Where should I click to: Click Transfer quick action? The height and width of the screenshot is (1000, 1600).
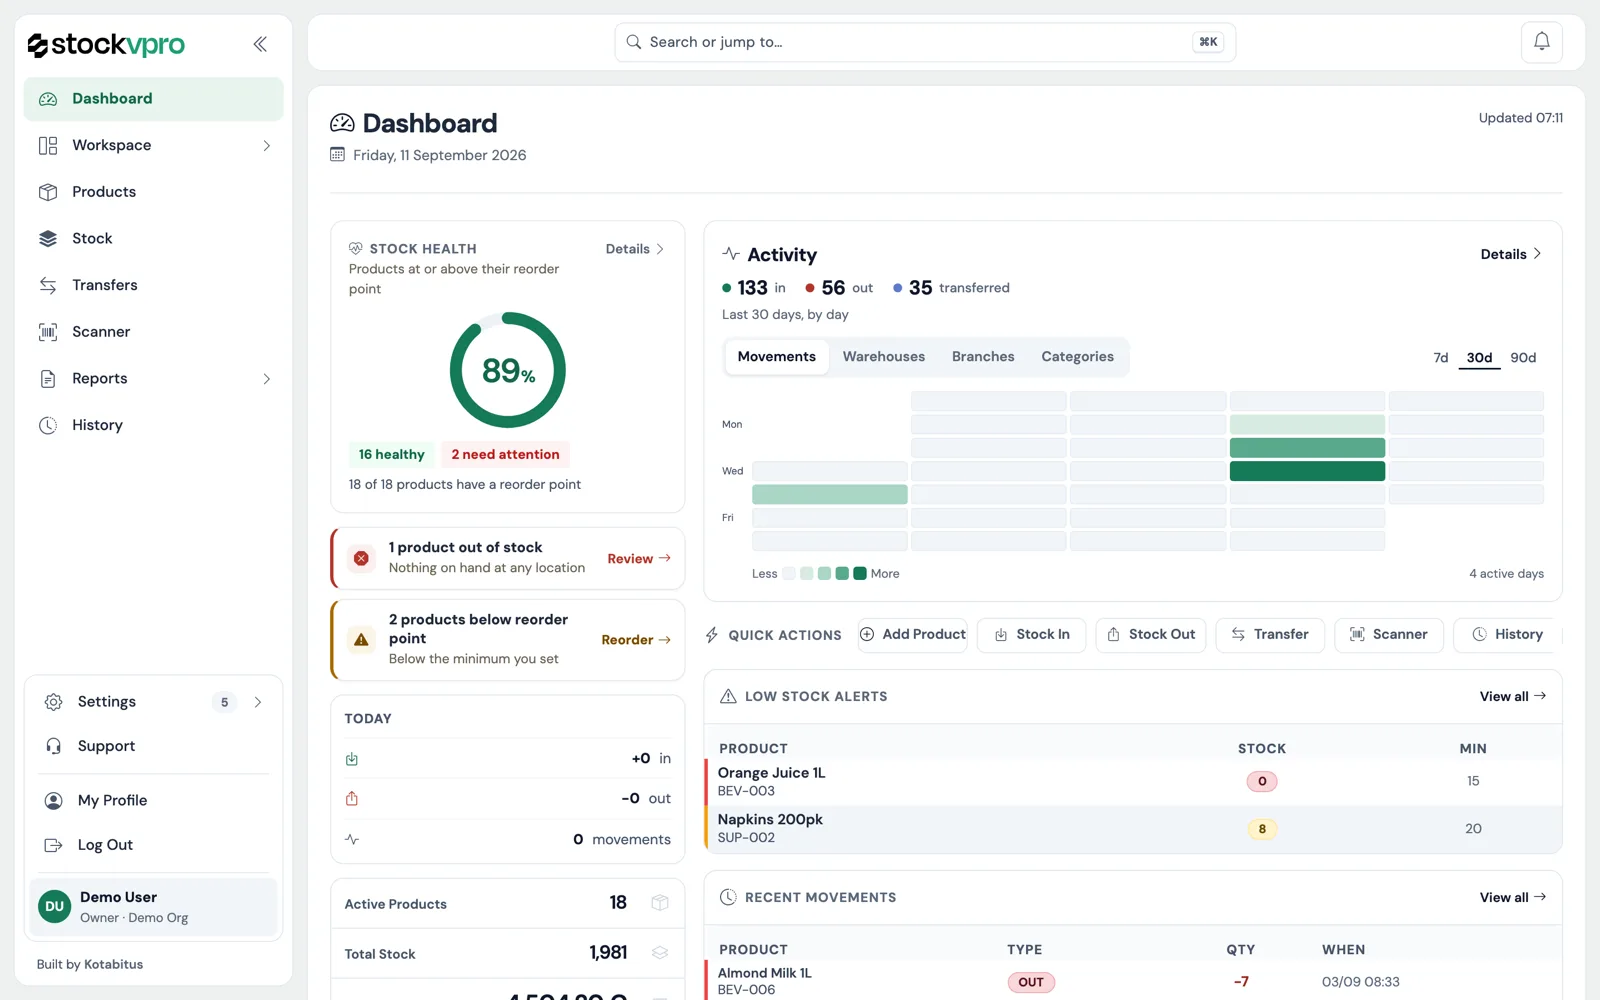coord(1270,635)
